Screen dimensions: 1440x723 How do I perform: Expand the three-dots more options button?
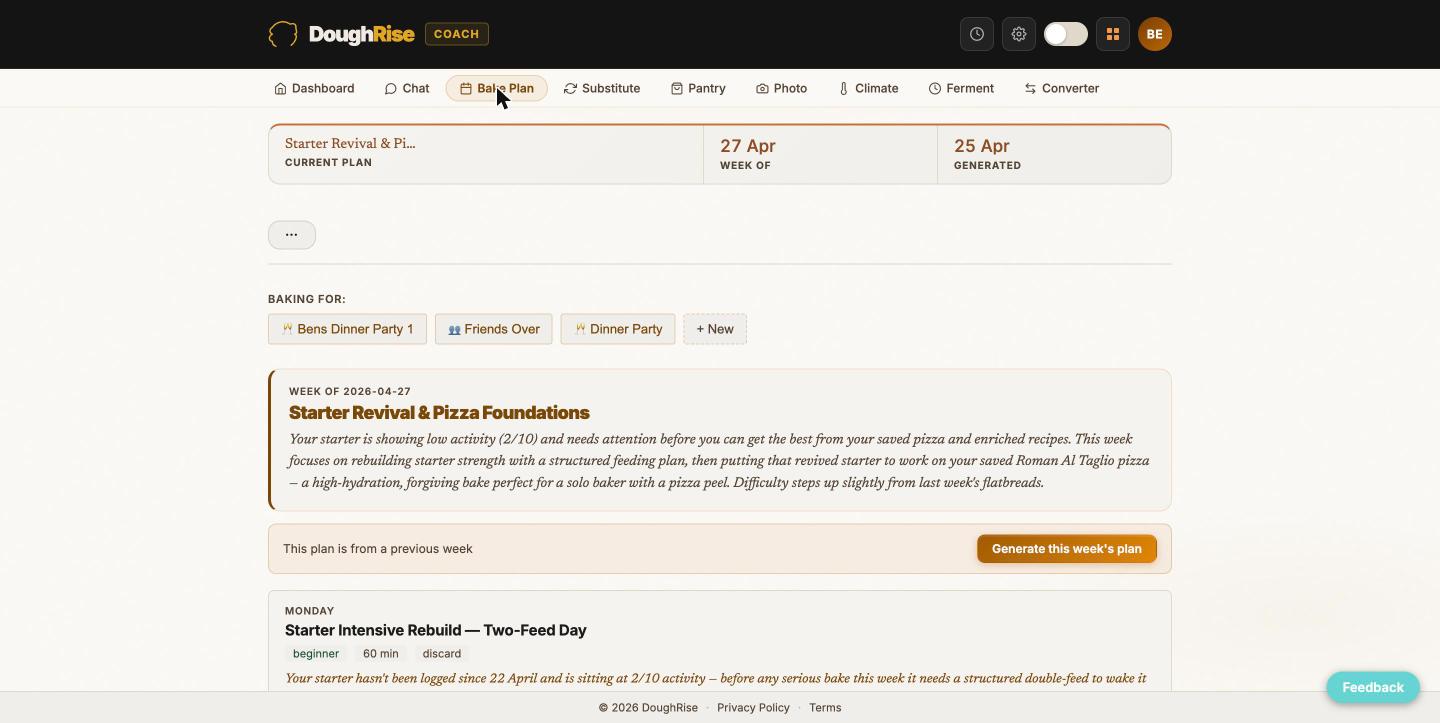click(292, 235)
